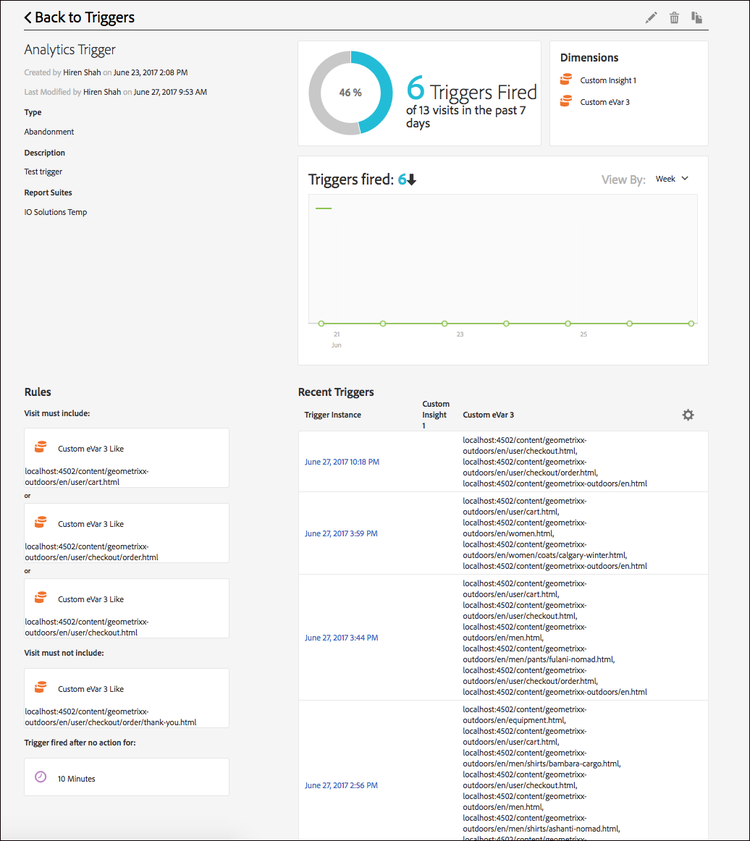This screenshot has width=750, height=841.
Task: Click database icon in cart.html rule
Action: (x=41, y=448)
